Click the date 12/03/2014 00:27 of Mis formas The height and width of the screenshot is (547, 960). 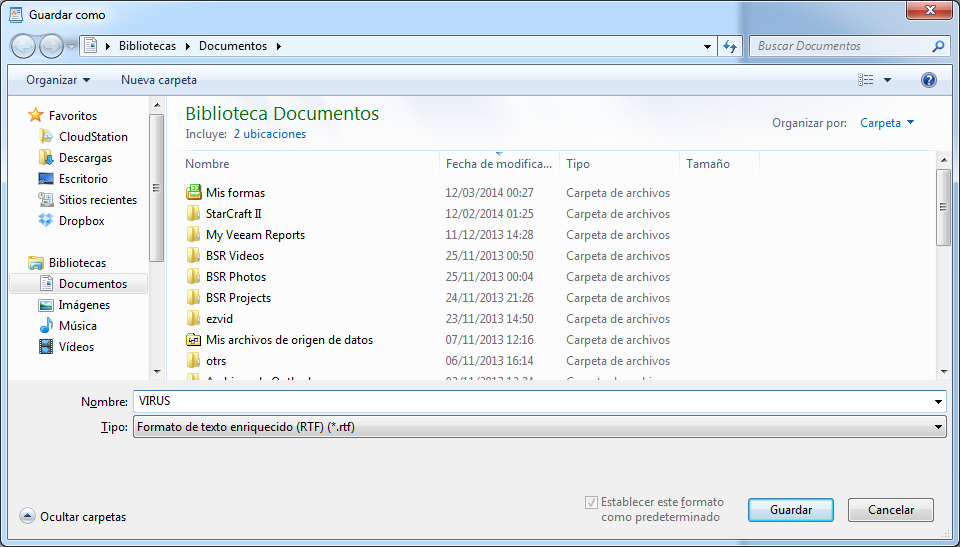[x=490, y=192]
